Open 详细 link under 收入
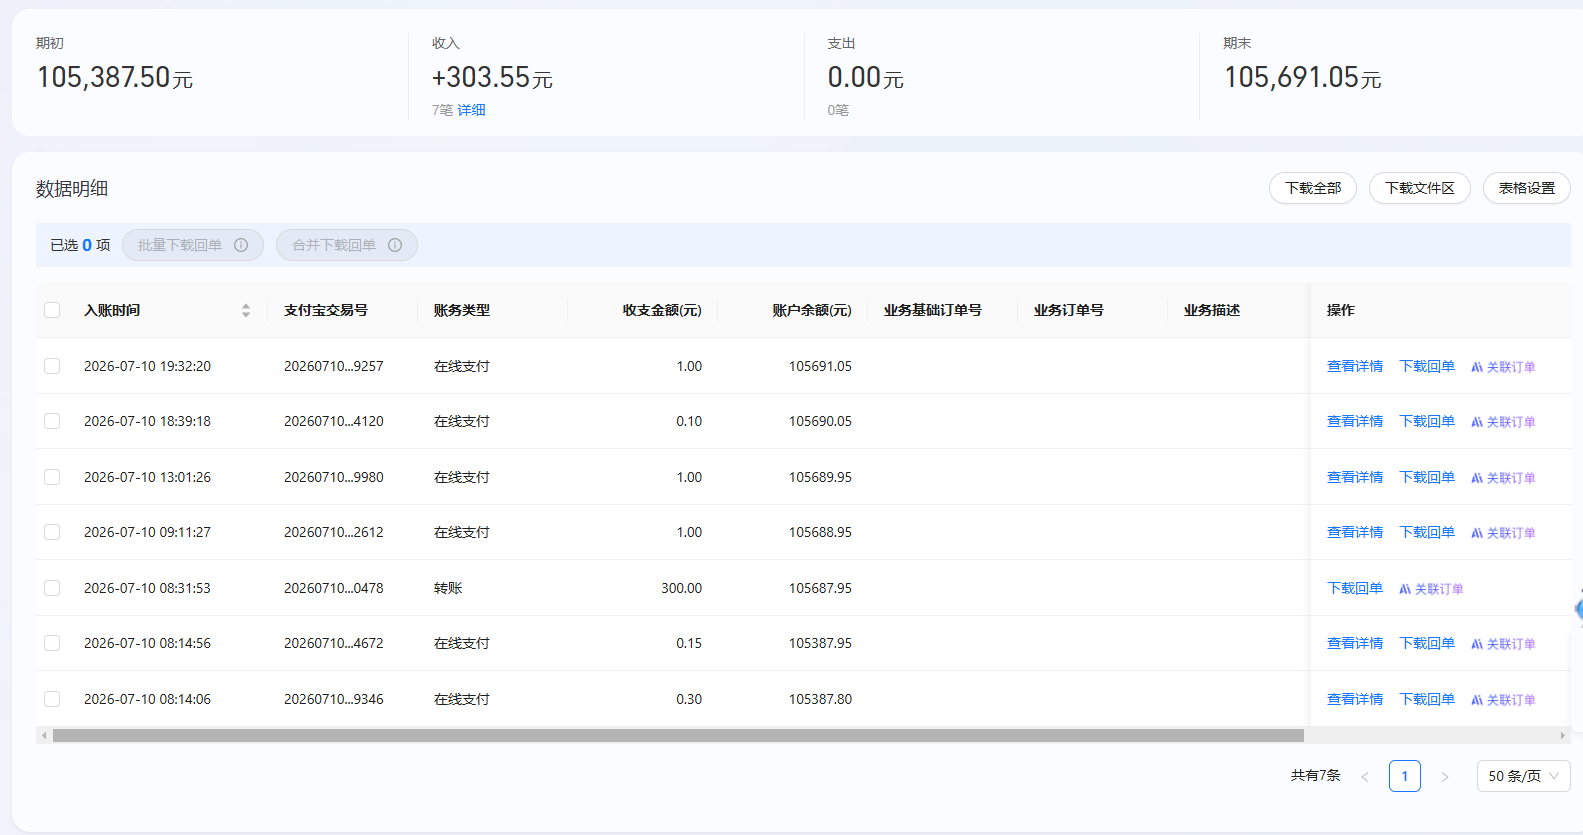Image resolution: width=1583 pixels, height=835 pixels. point(471,110)
